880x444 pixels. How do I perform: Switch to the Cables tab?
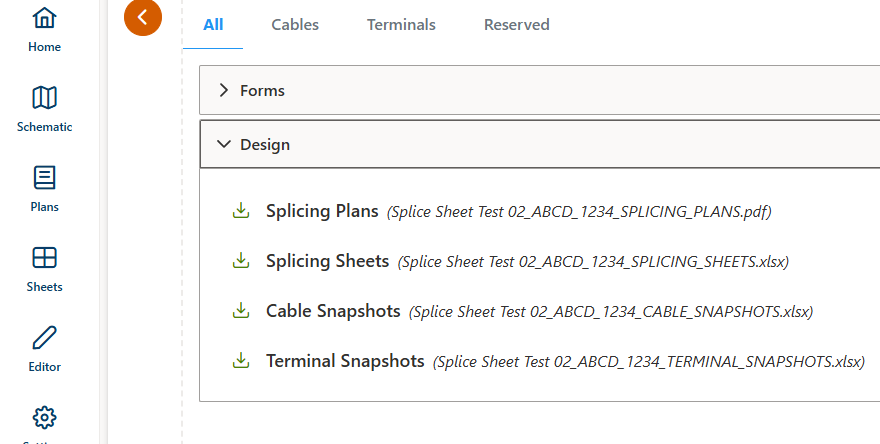tap(295, 25)
